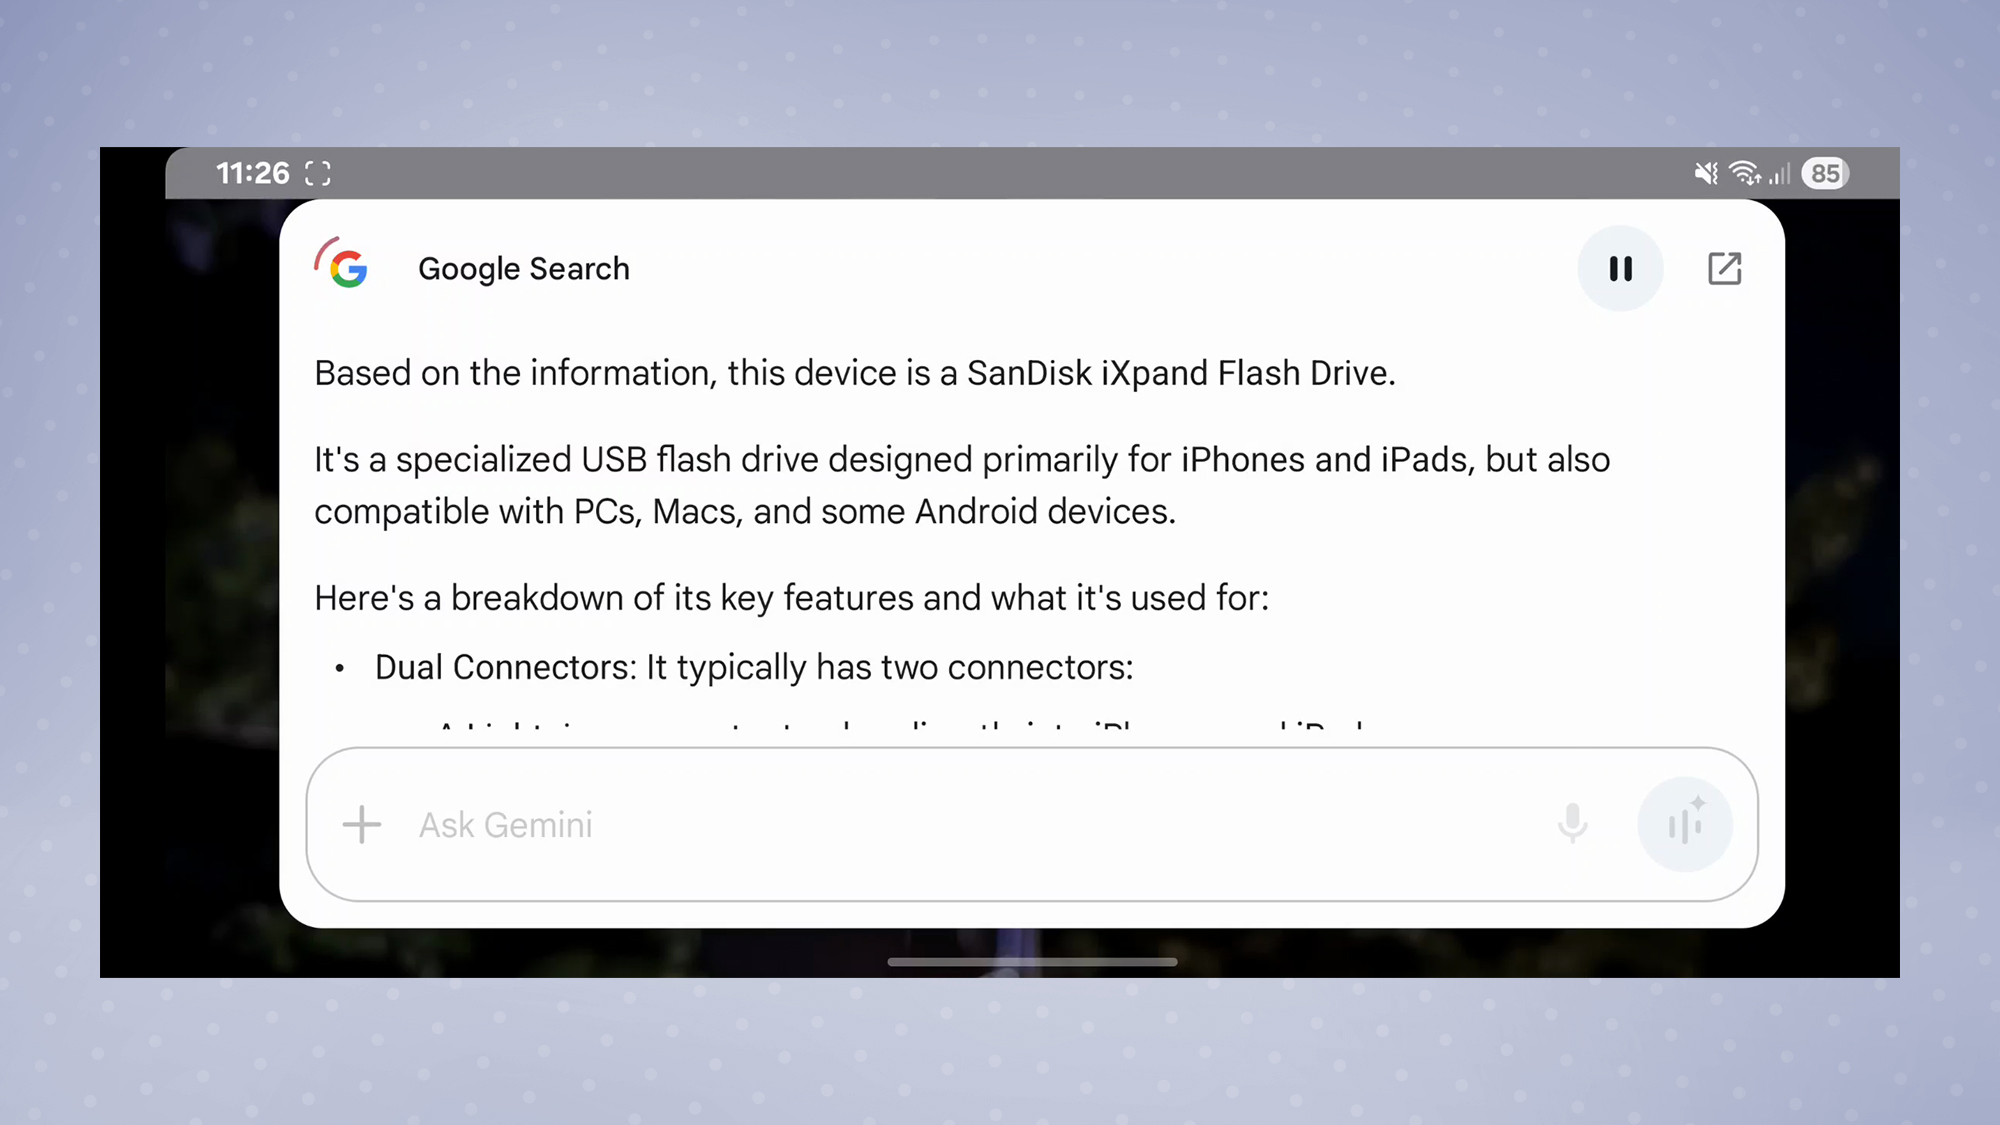Focus the Ask Gemini text field
Screen dimensions: 2000x1125
click(960, 825)
